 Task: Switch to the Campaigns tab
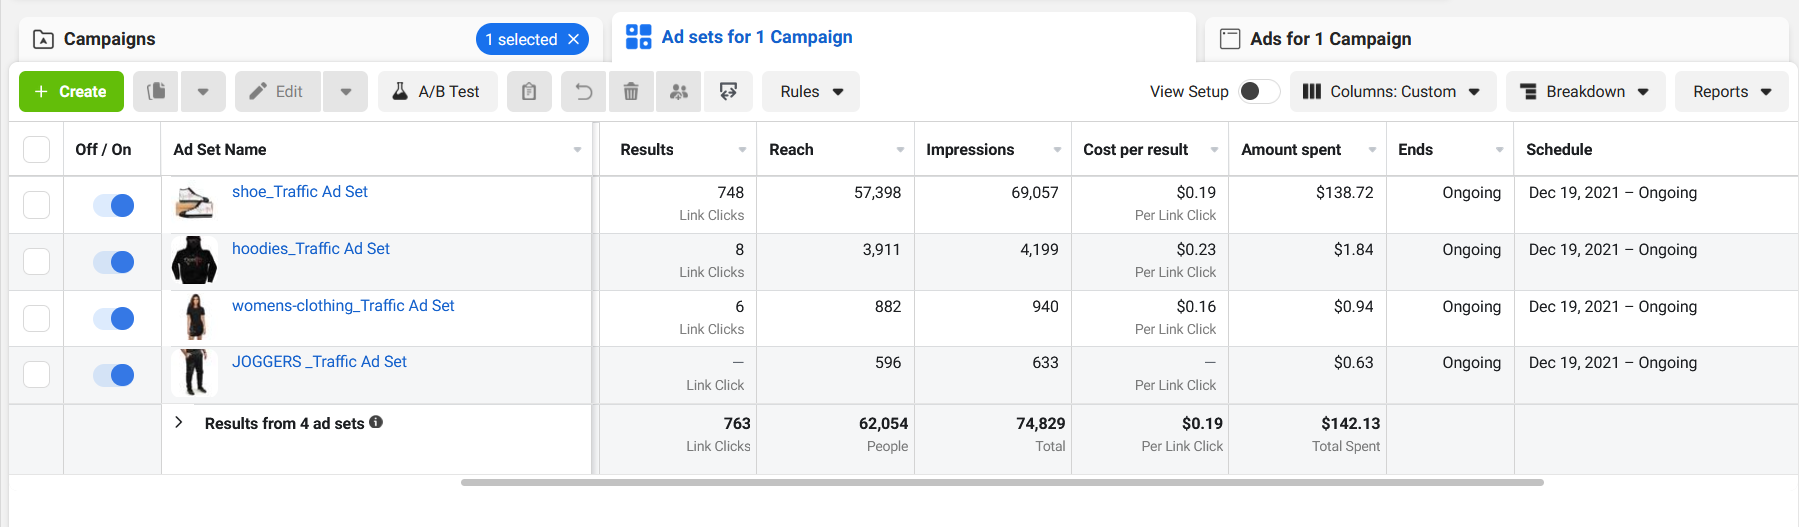click(x=110, y=39)
